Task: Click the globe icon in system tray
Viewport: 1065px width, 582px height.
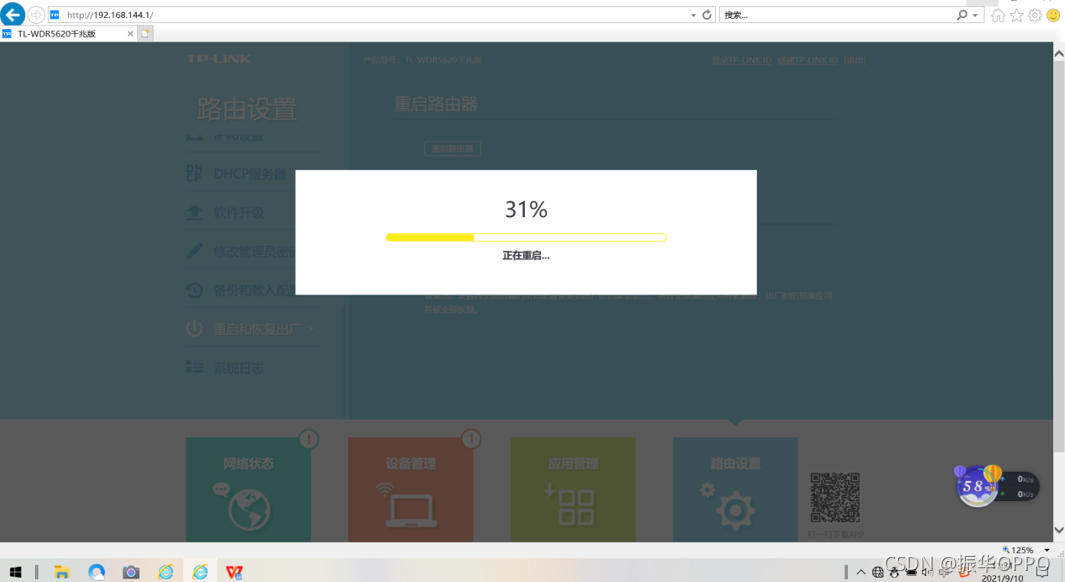Action: pyautogui.click(x=878, y=572)
